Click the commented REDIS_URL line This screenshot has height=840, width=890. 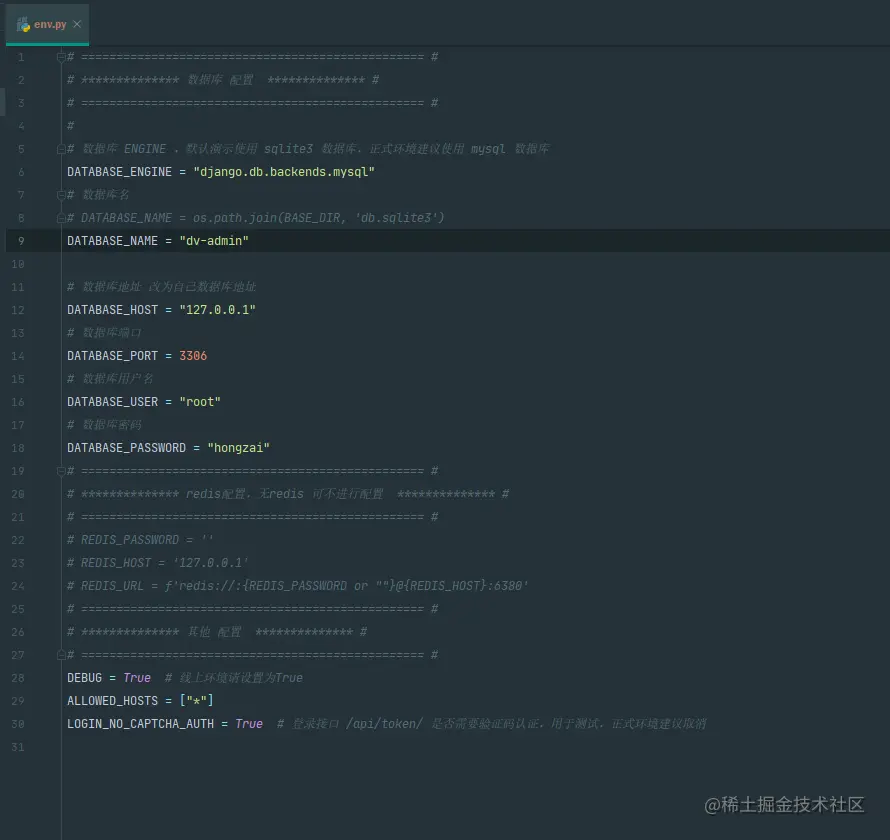(297, 586)
